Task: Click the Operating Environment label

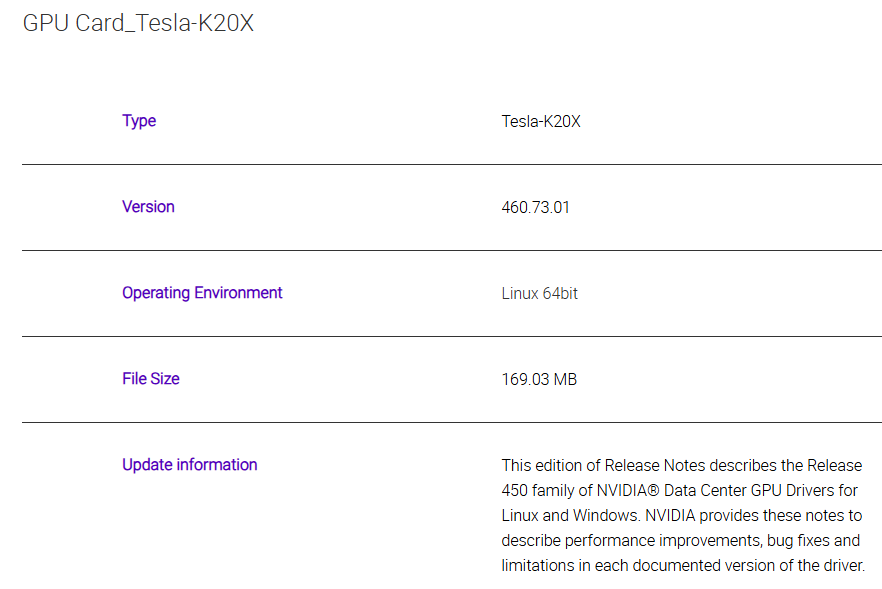Action: pyautogui.click(x=202, y=293)
